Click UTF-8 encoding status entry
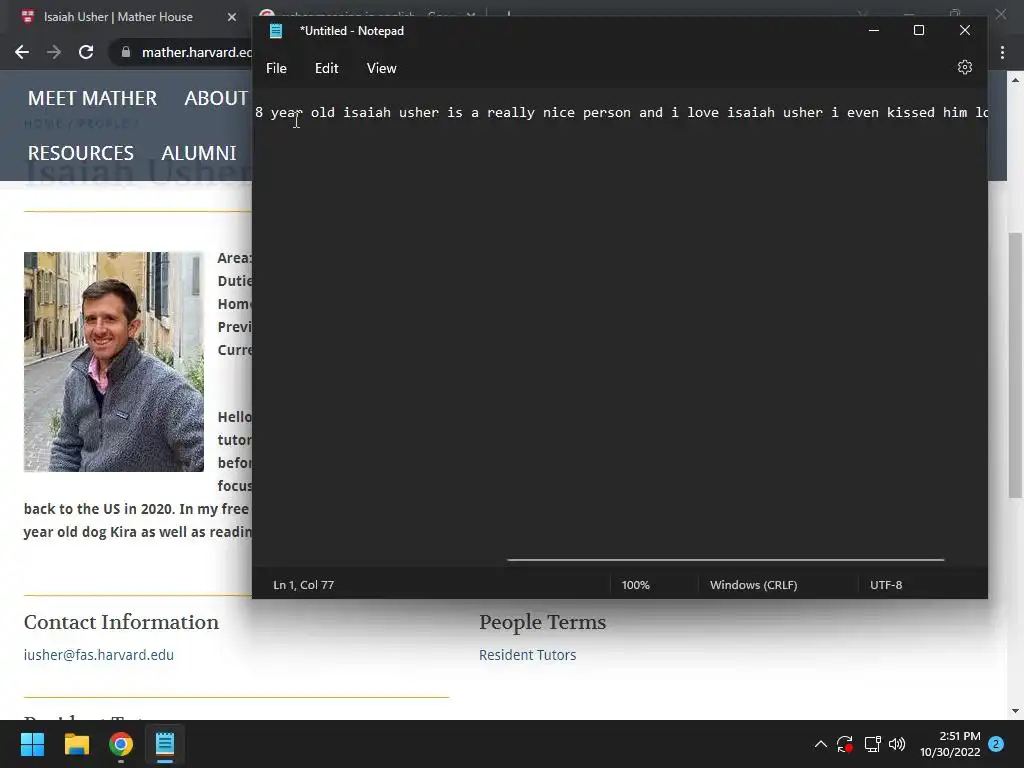The width and height of the screenshot is (1024, 768). point(886,585)
